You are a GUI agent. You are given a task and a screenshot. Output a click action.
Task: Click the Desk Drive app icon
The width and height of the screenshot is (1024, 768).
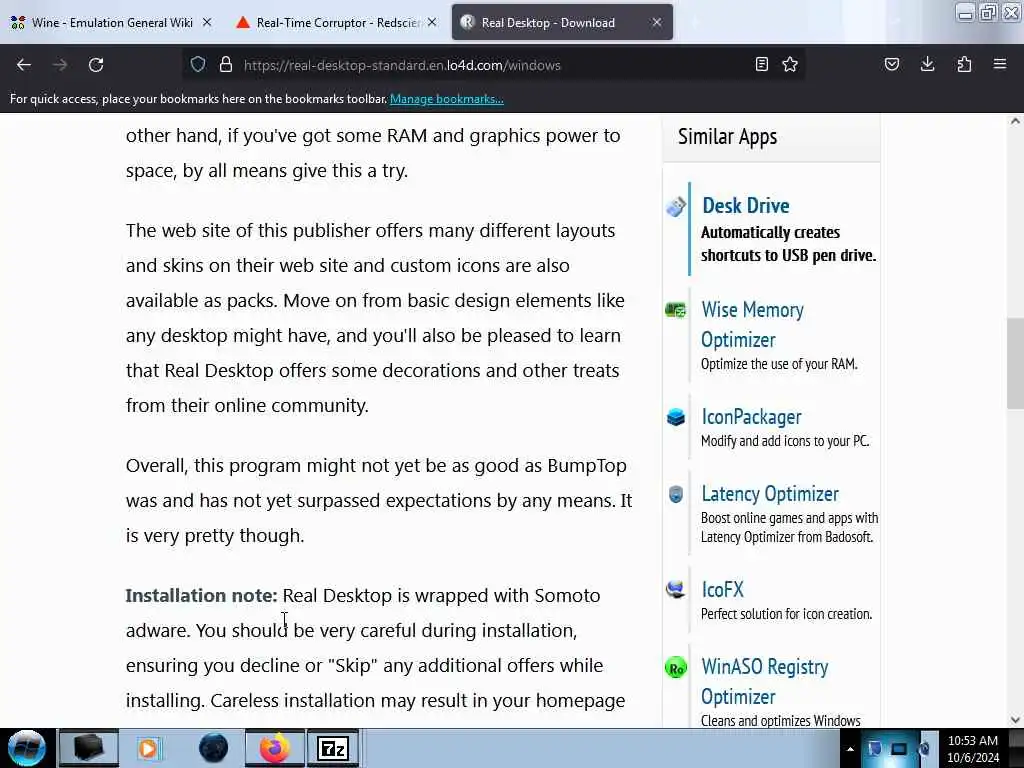click(676, 206)
